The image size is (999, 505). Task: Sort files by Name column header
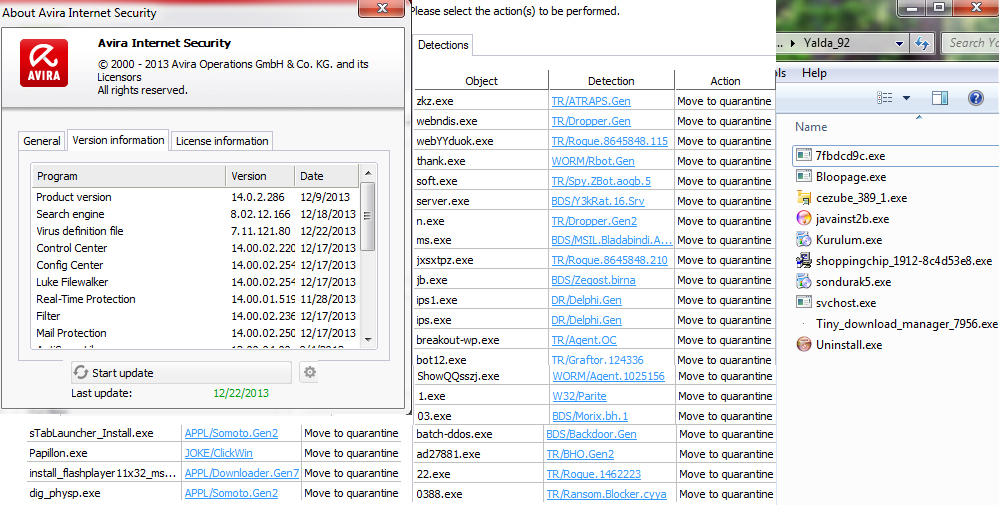811,127
